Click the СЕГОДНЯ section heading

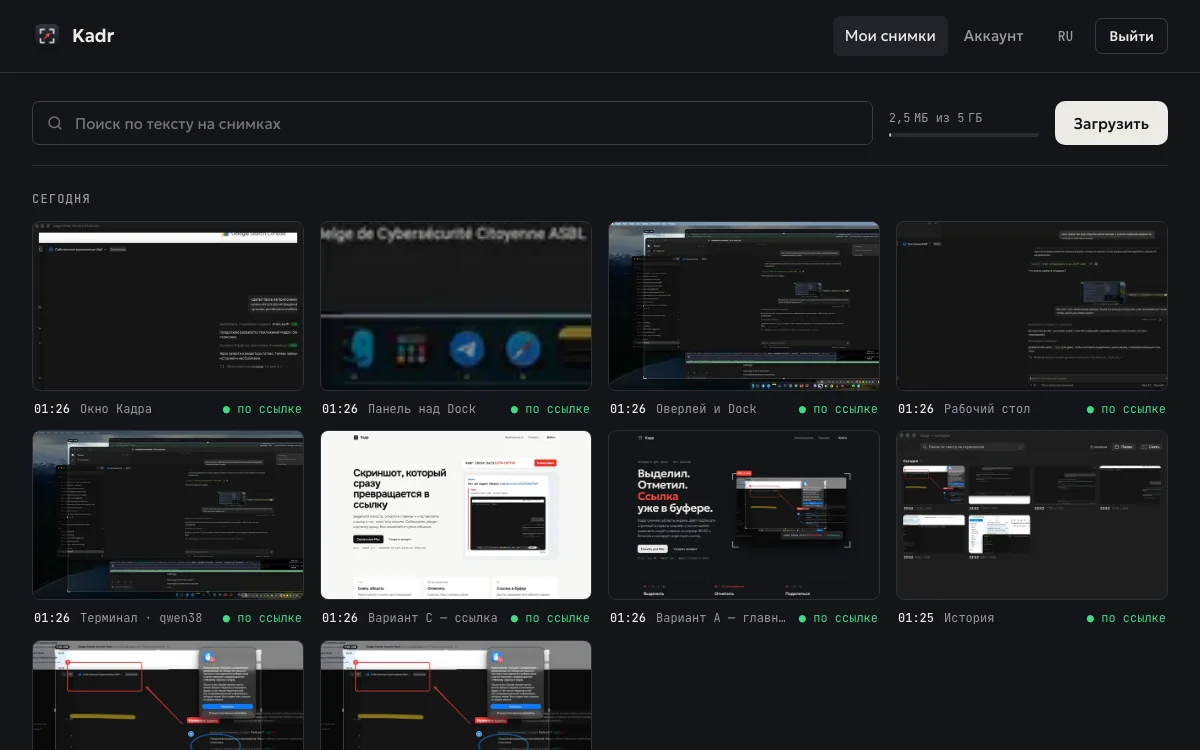coord(61,199)
